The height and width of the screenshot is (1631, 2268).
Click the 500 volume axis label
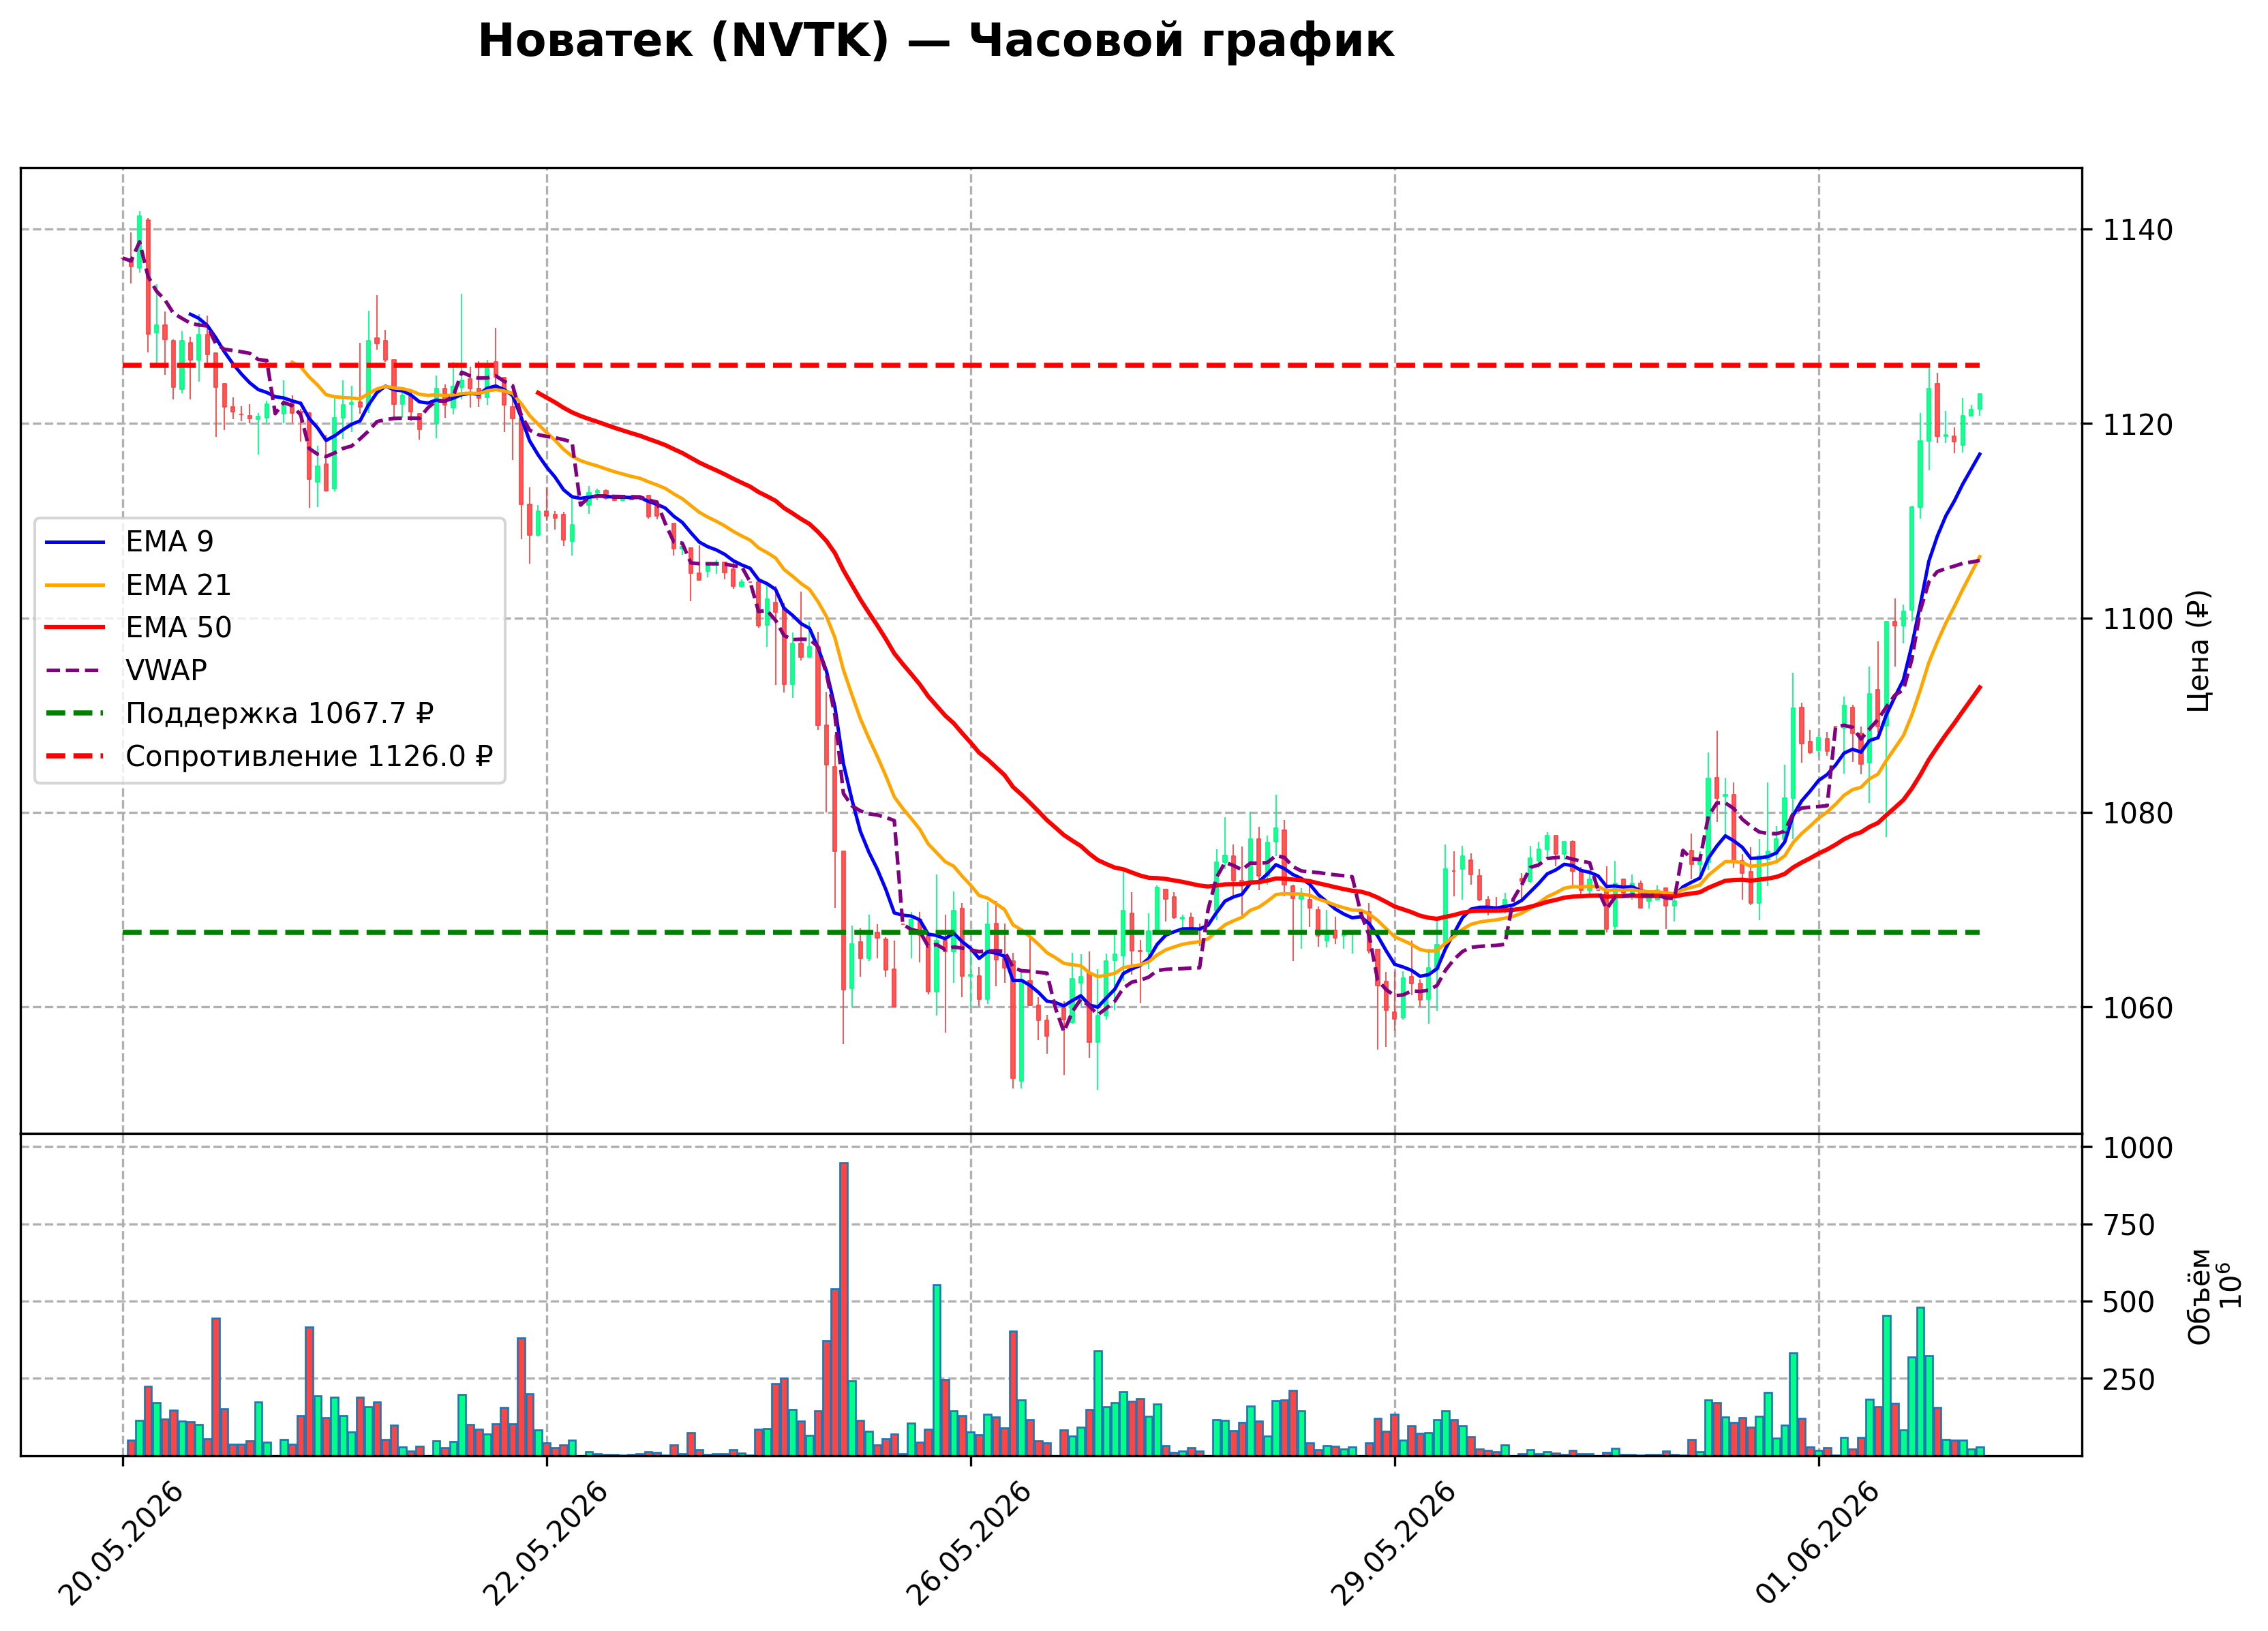[x=2129, y=1303]
